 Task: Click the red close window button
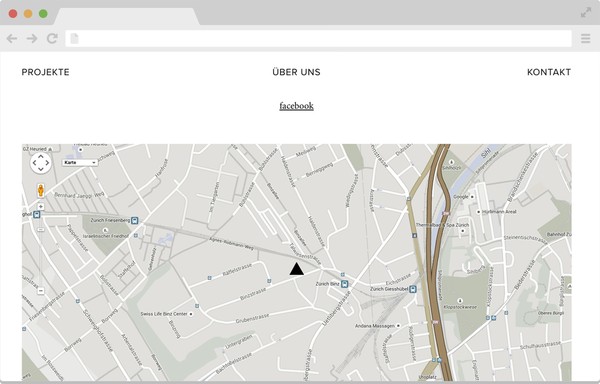pos(13,14)
